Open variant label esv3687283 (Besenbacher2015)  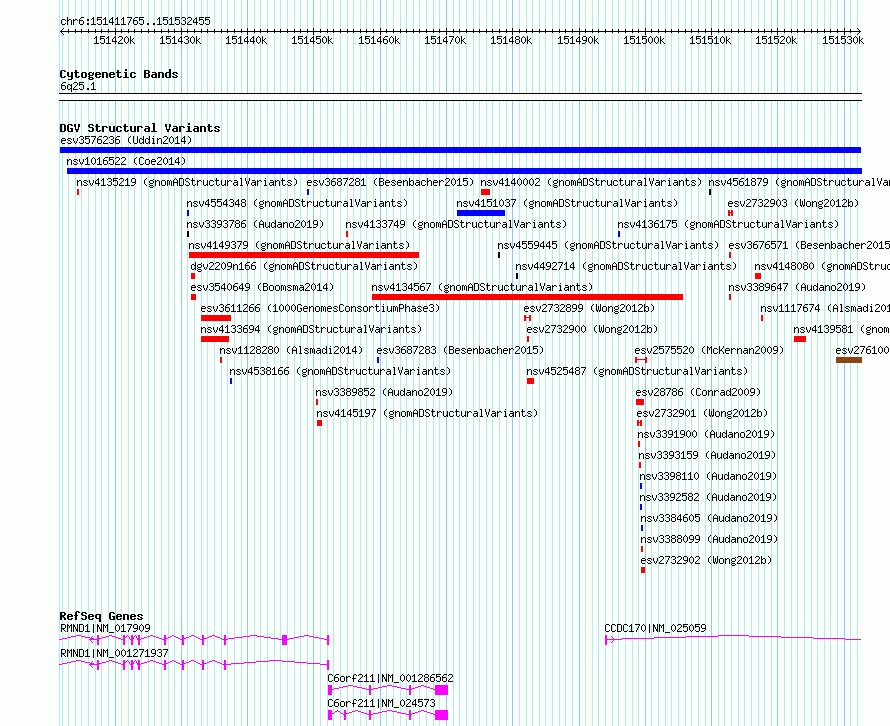click(460, 350)
